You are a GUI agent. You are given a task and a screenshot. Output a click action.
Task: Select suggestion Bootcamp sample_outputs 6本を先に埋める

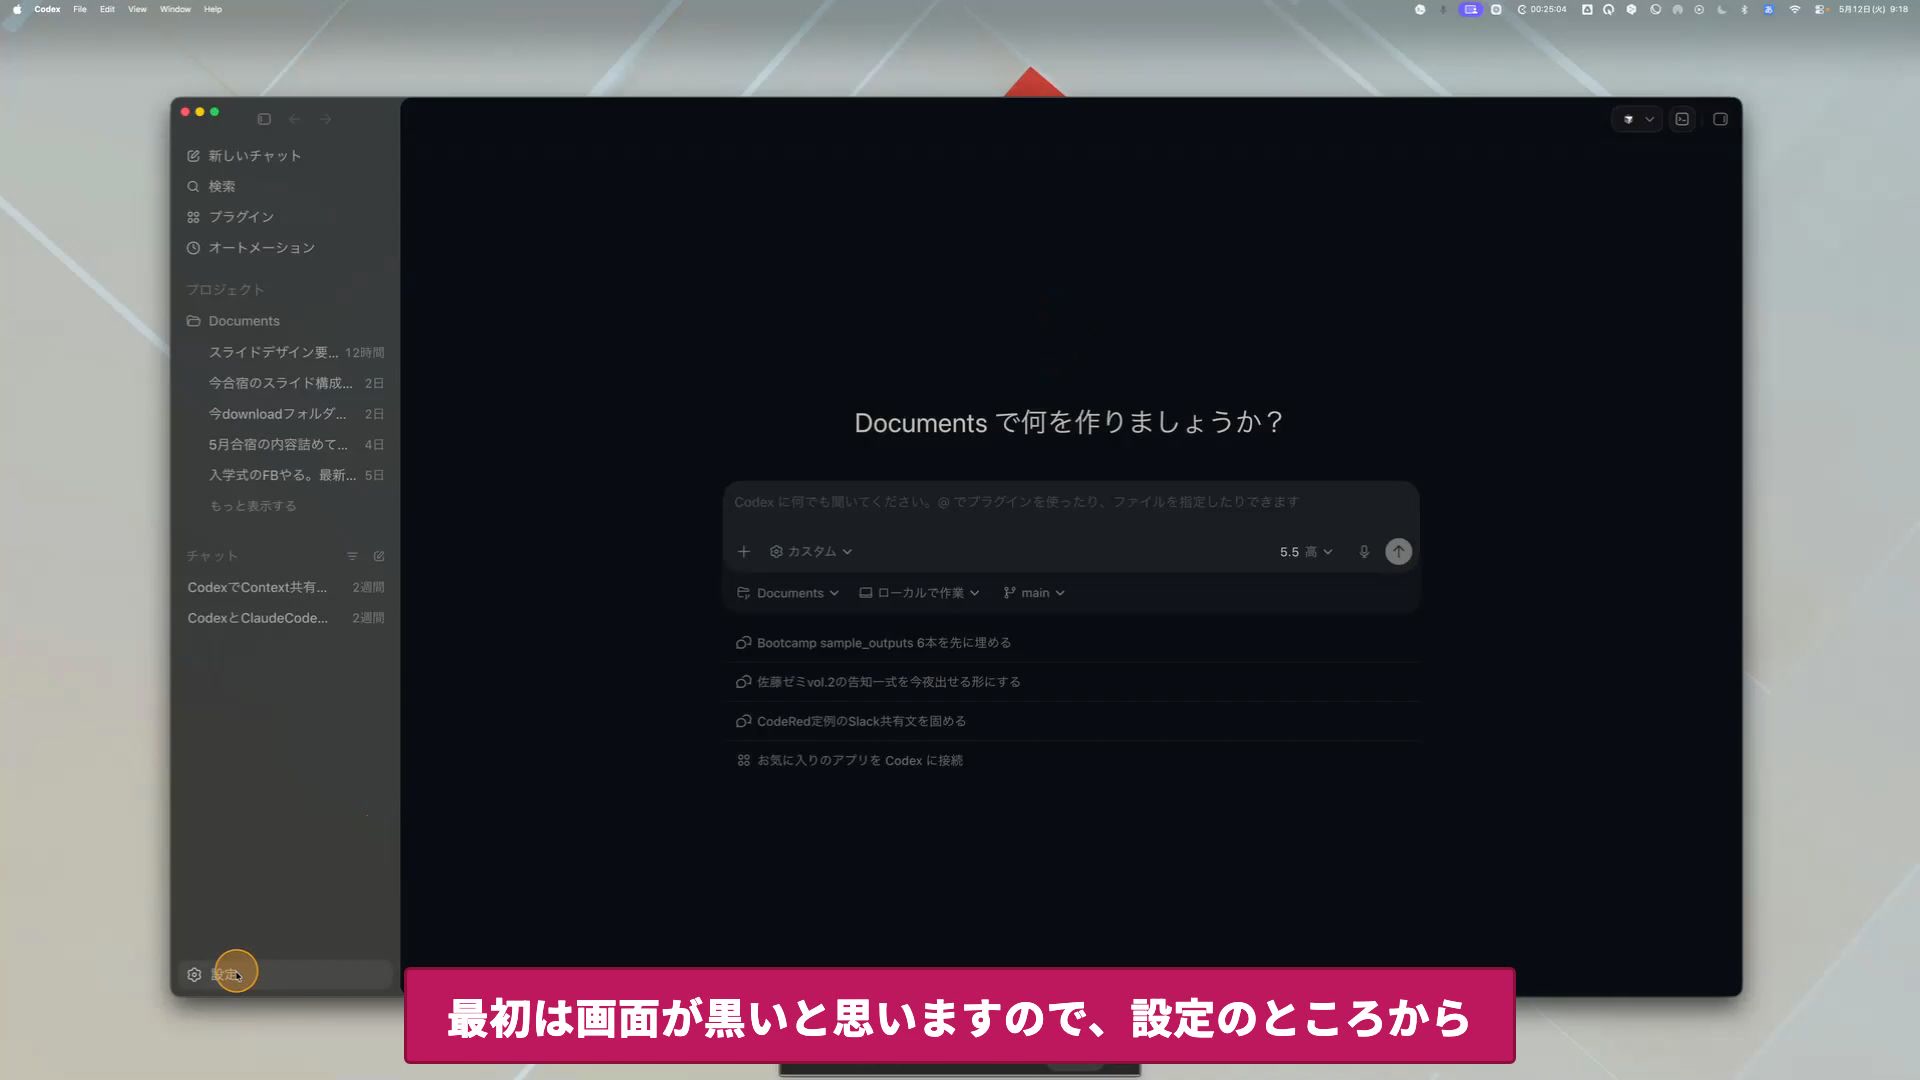[1071, 643]
